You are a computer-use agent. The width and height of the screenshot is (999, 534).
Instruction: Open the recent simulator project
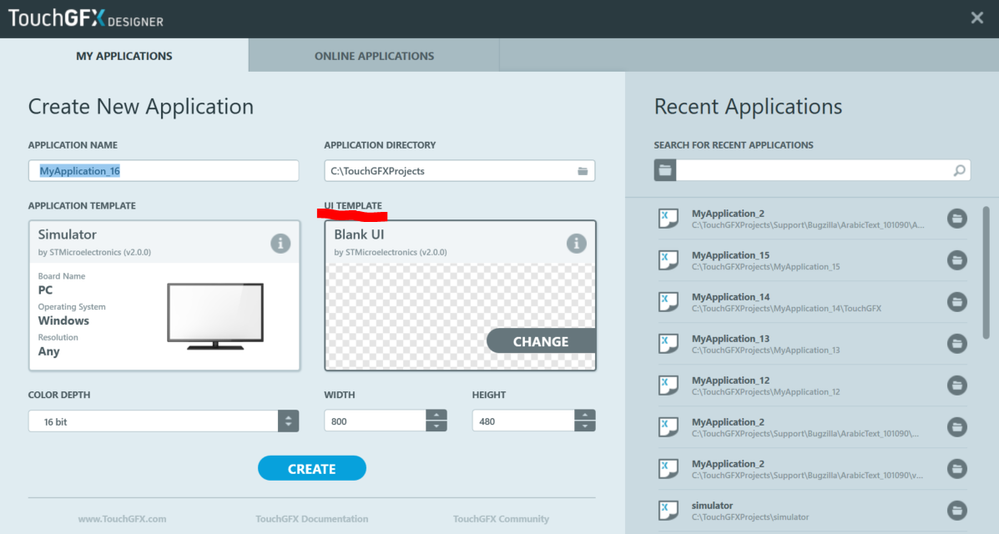812,510
